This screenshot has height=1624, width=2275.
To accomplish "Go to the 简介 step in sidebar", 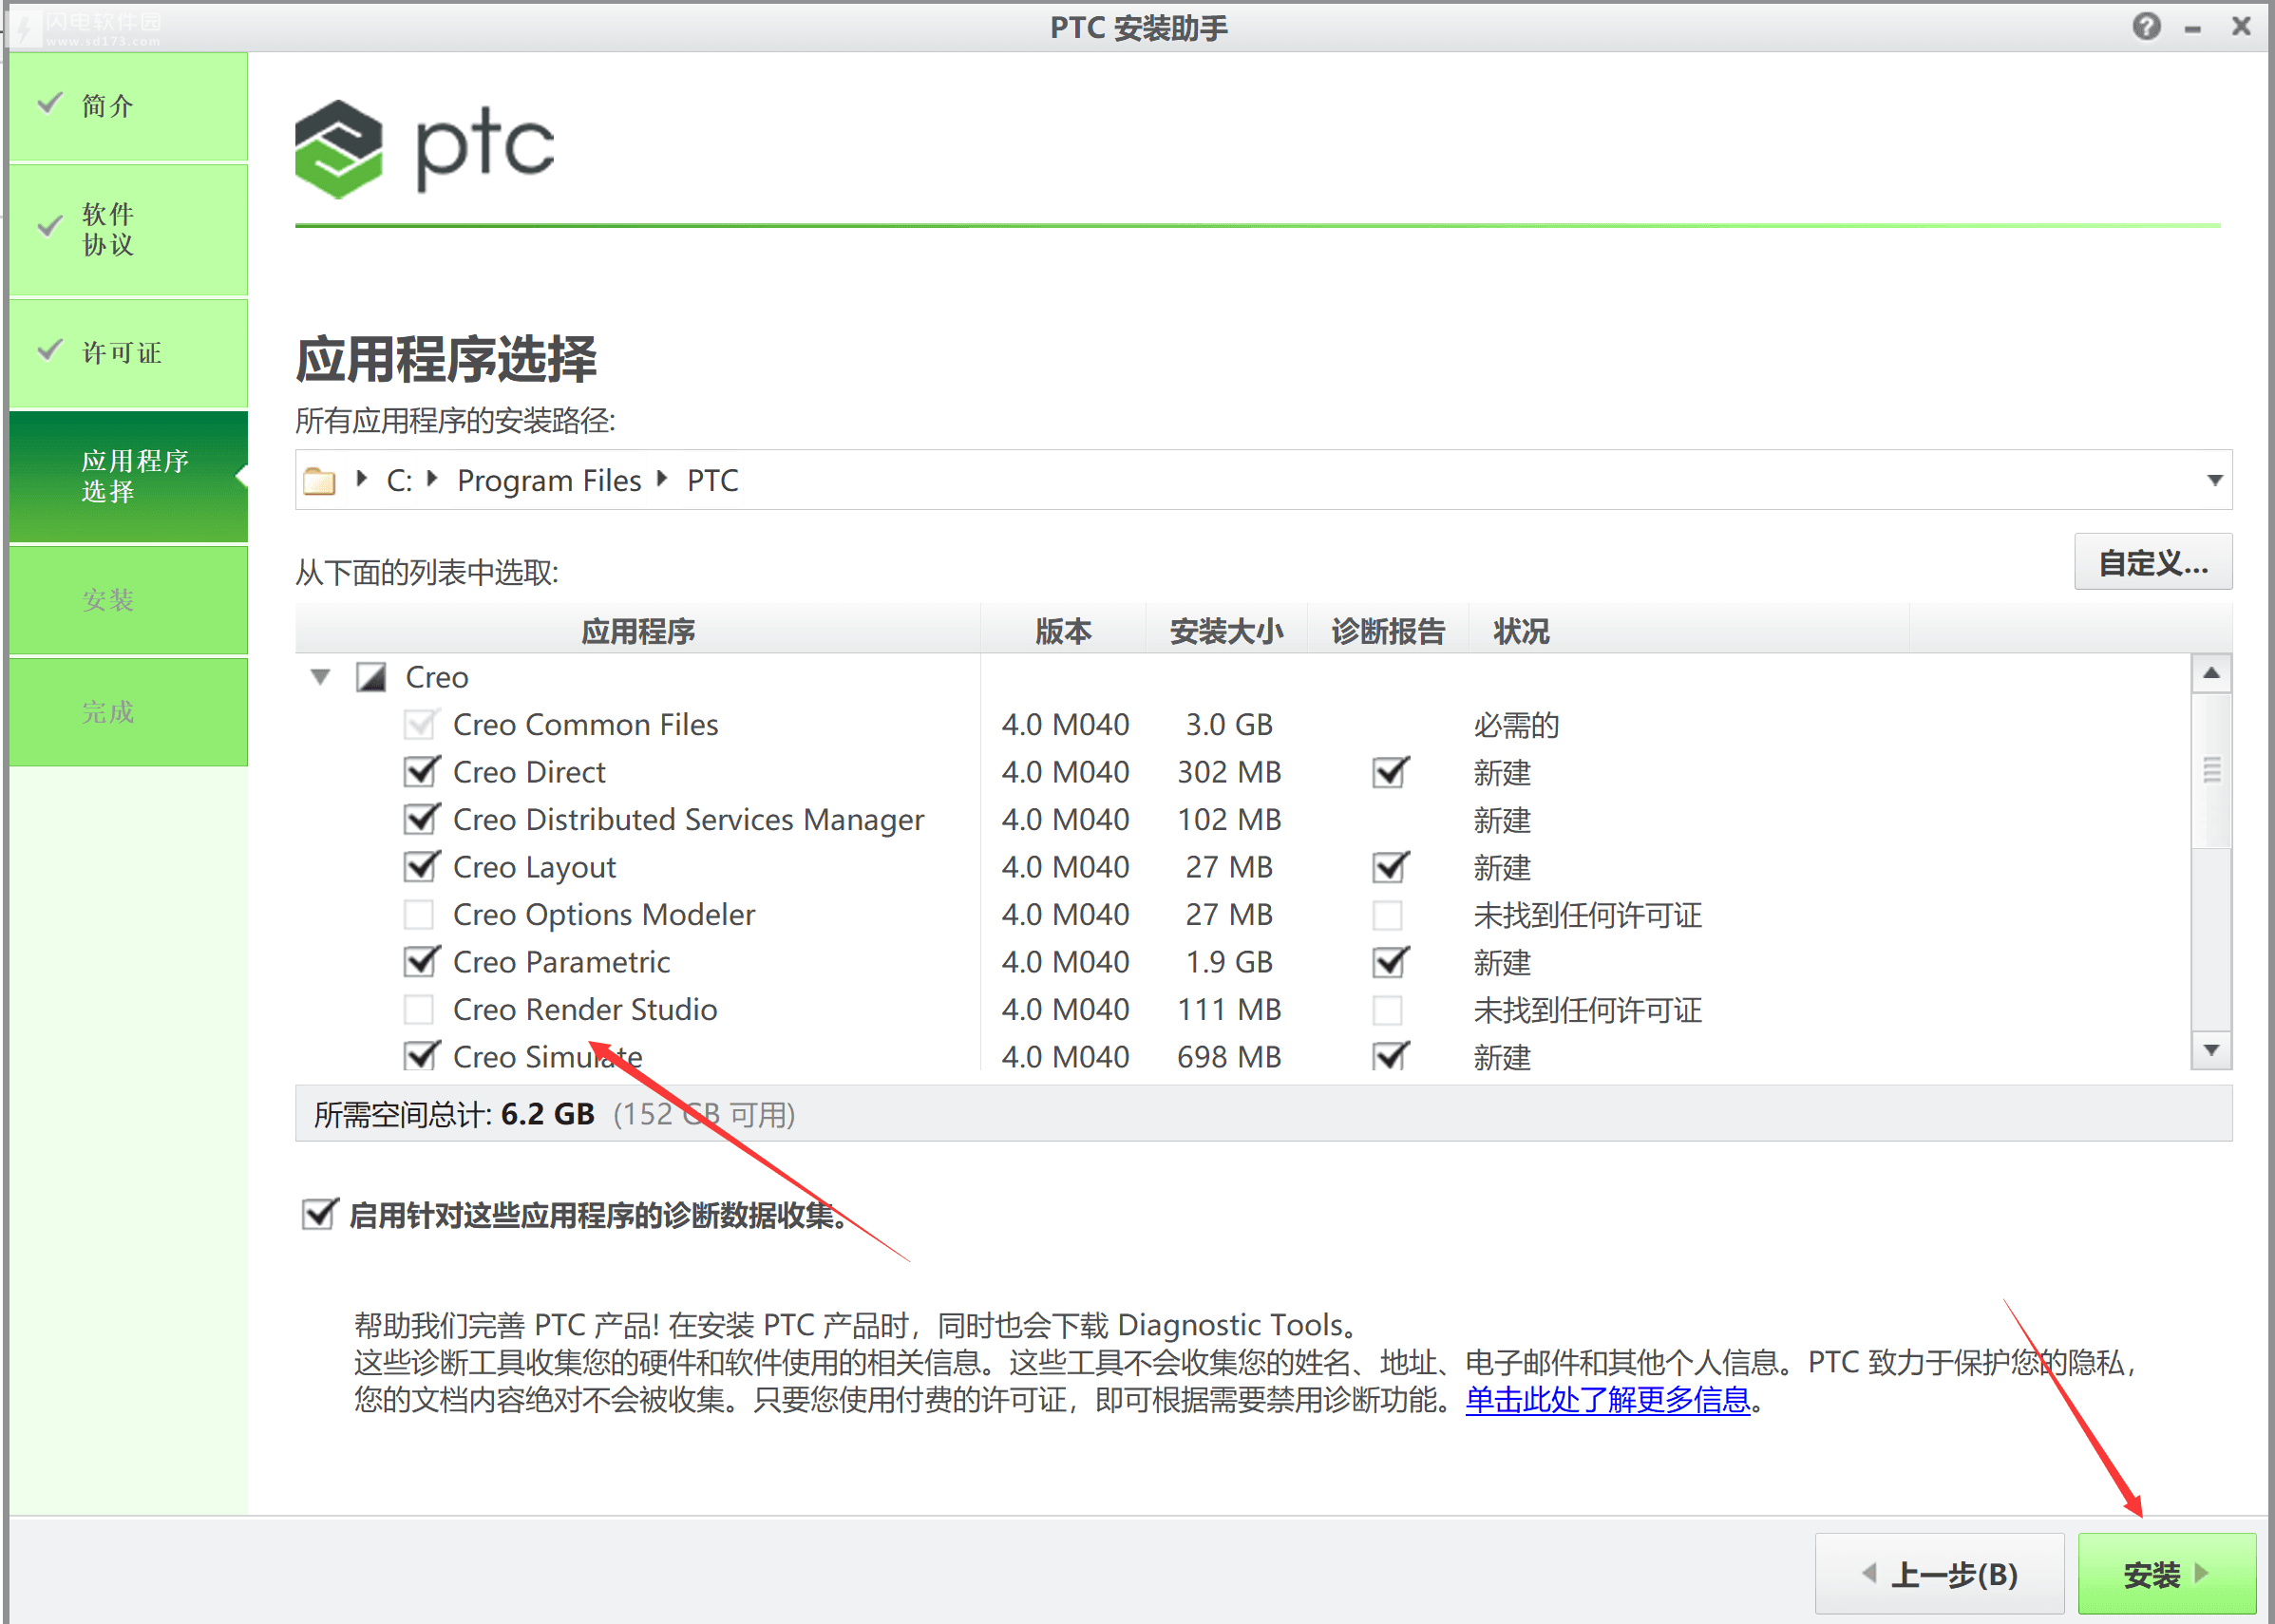I will pos(128,106).
